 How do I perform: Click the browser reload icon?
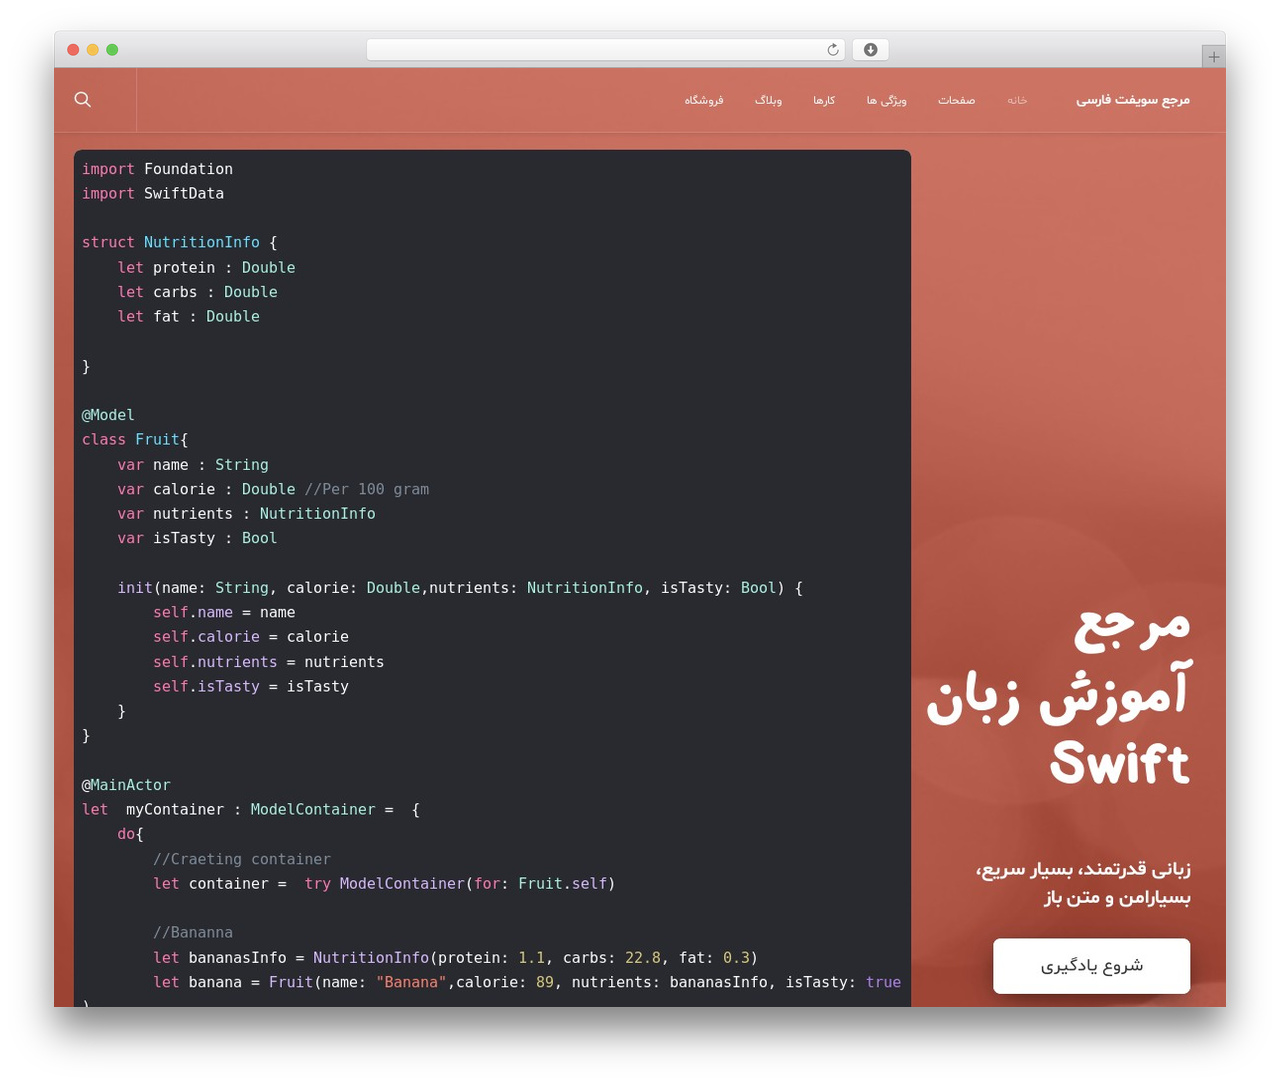(833, 50)
